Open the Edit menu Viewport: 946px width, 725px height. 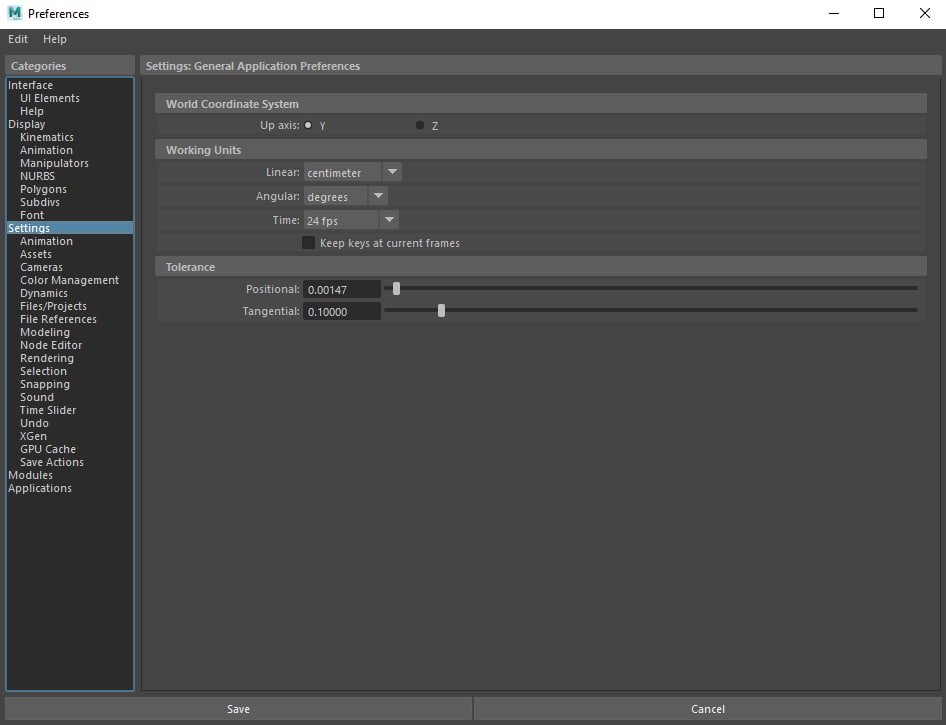(x=17, y=39)
